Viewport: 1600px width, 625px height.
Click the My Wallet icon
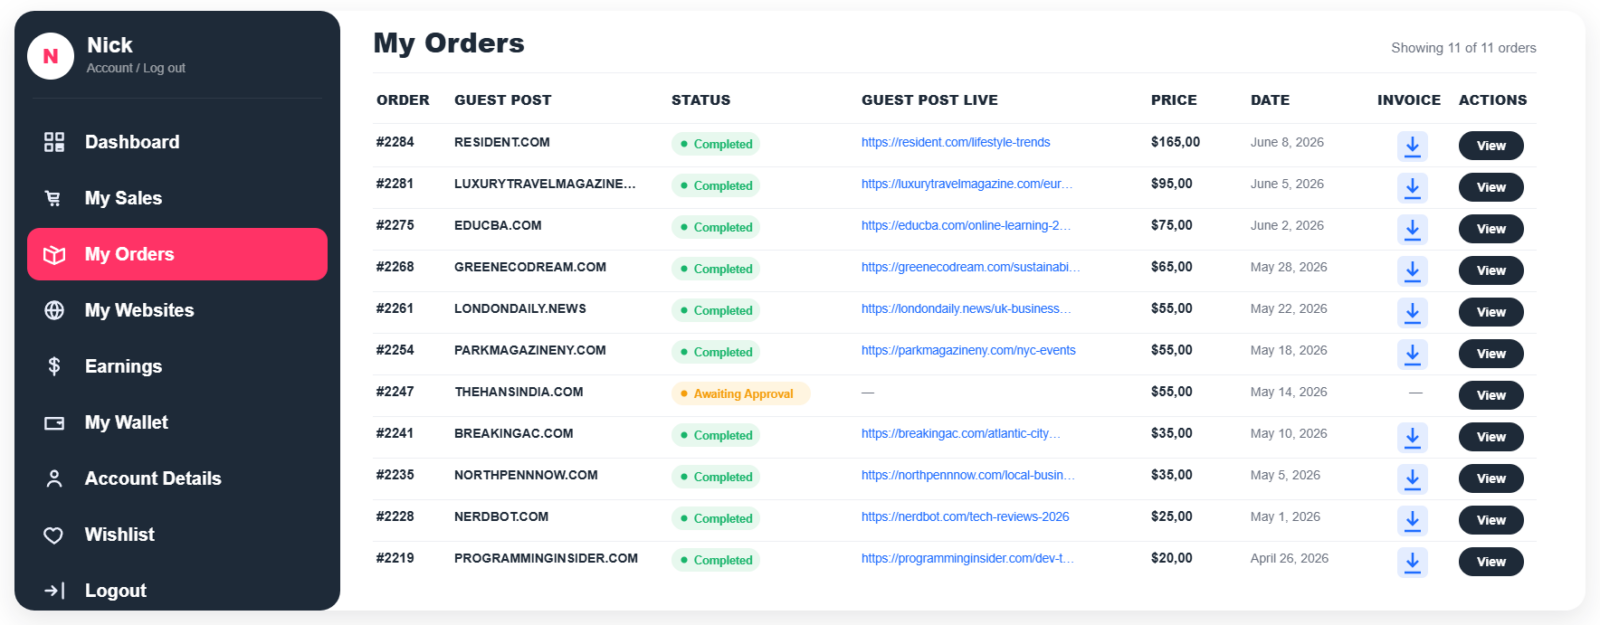coord(54,423)
